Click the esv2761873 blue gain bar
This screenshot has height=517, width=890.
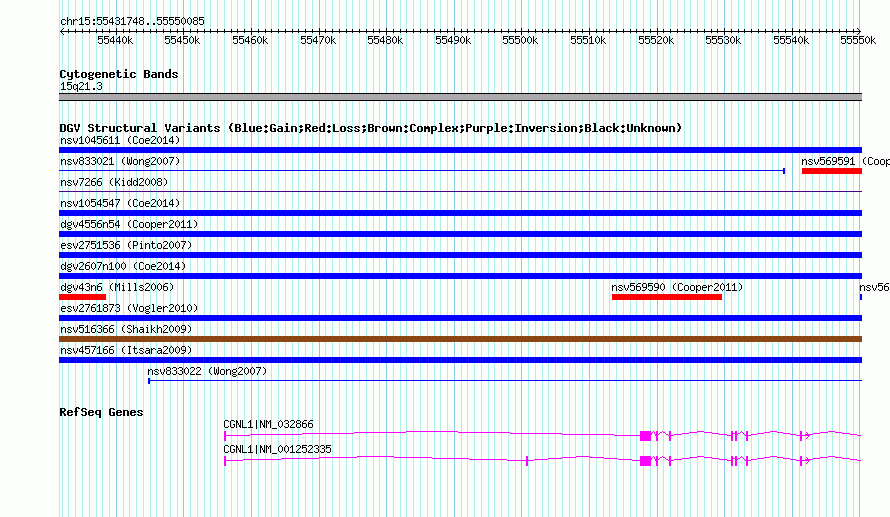click(x=460, y=318)
